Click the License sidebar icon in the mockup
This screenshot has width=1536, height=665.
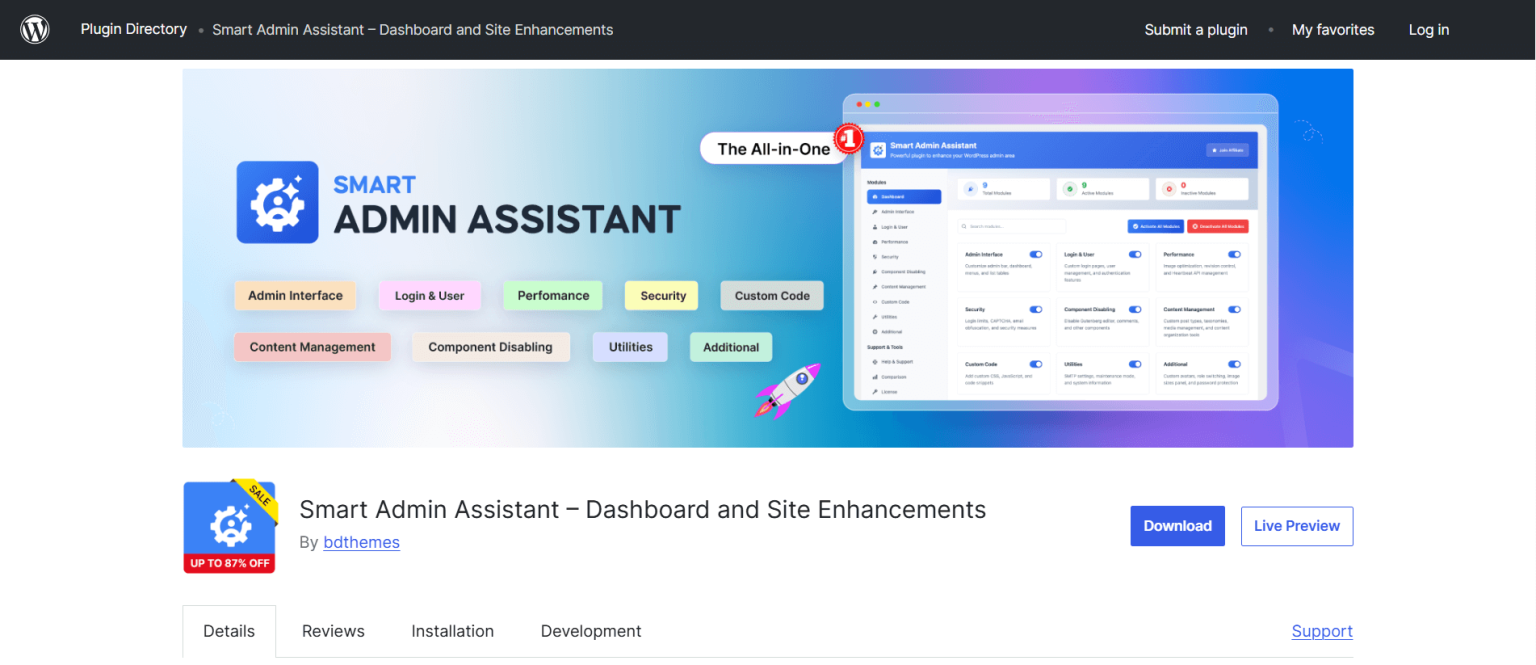coord(875,392)
